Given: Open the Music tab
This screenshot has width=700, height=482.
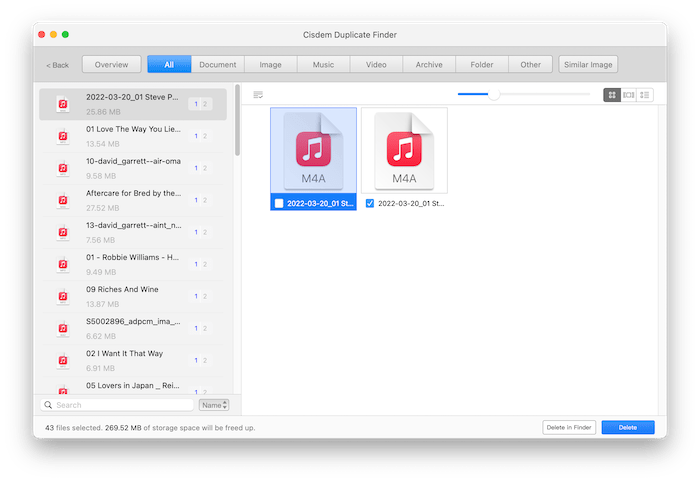Looking at the screenshot, I should click(323, 65).
